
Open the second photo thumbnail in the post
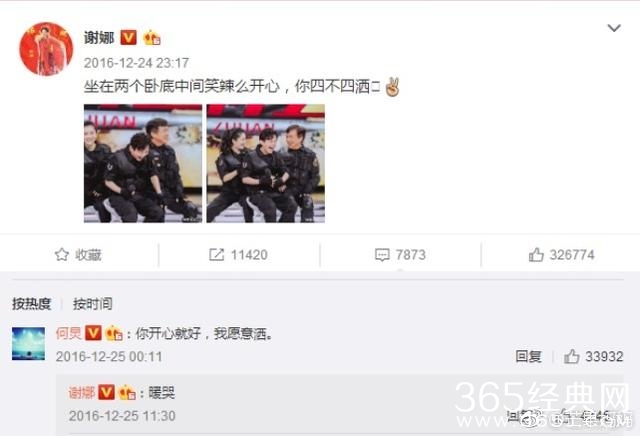266,163
